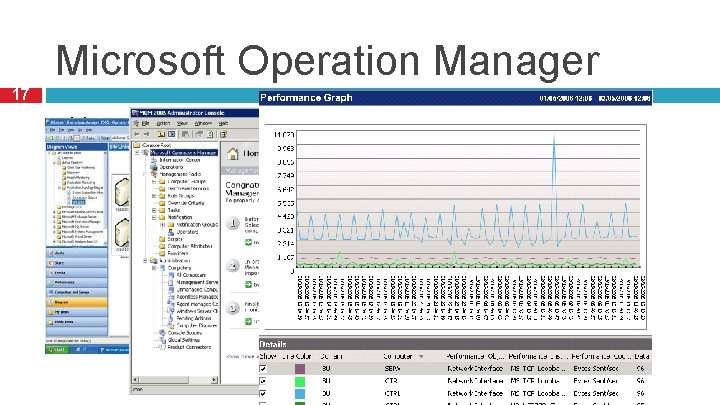Click the purple line color swatch
Image resolution: width=720 pixels, height=405 pixels.
pos(300,369)
